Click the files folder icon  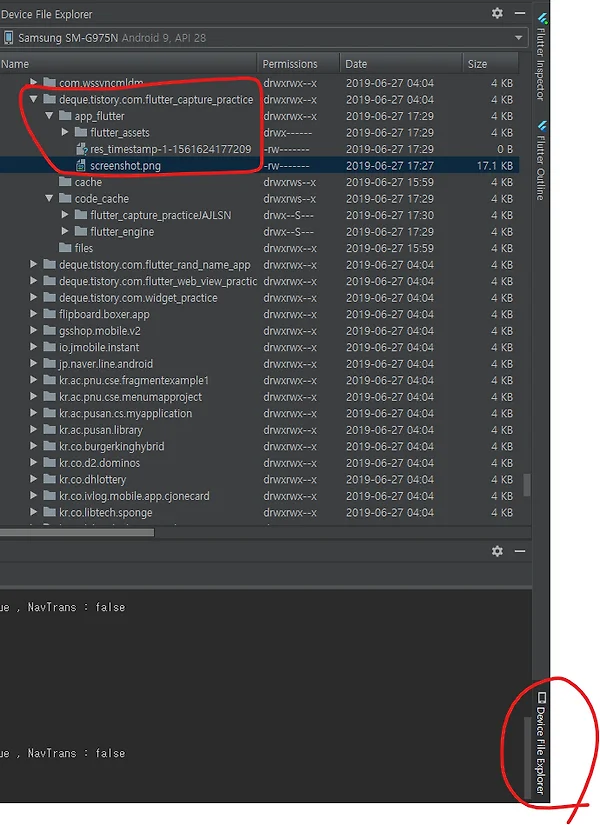65,247
